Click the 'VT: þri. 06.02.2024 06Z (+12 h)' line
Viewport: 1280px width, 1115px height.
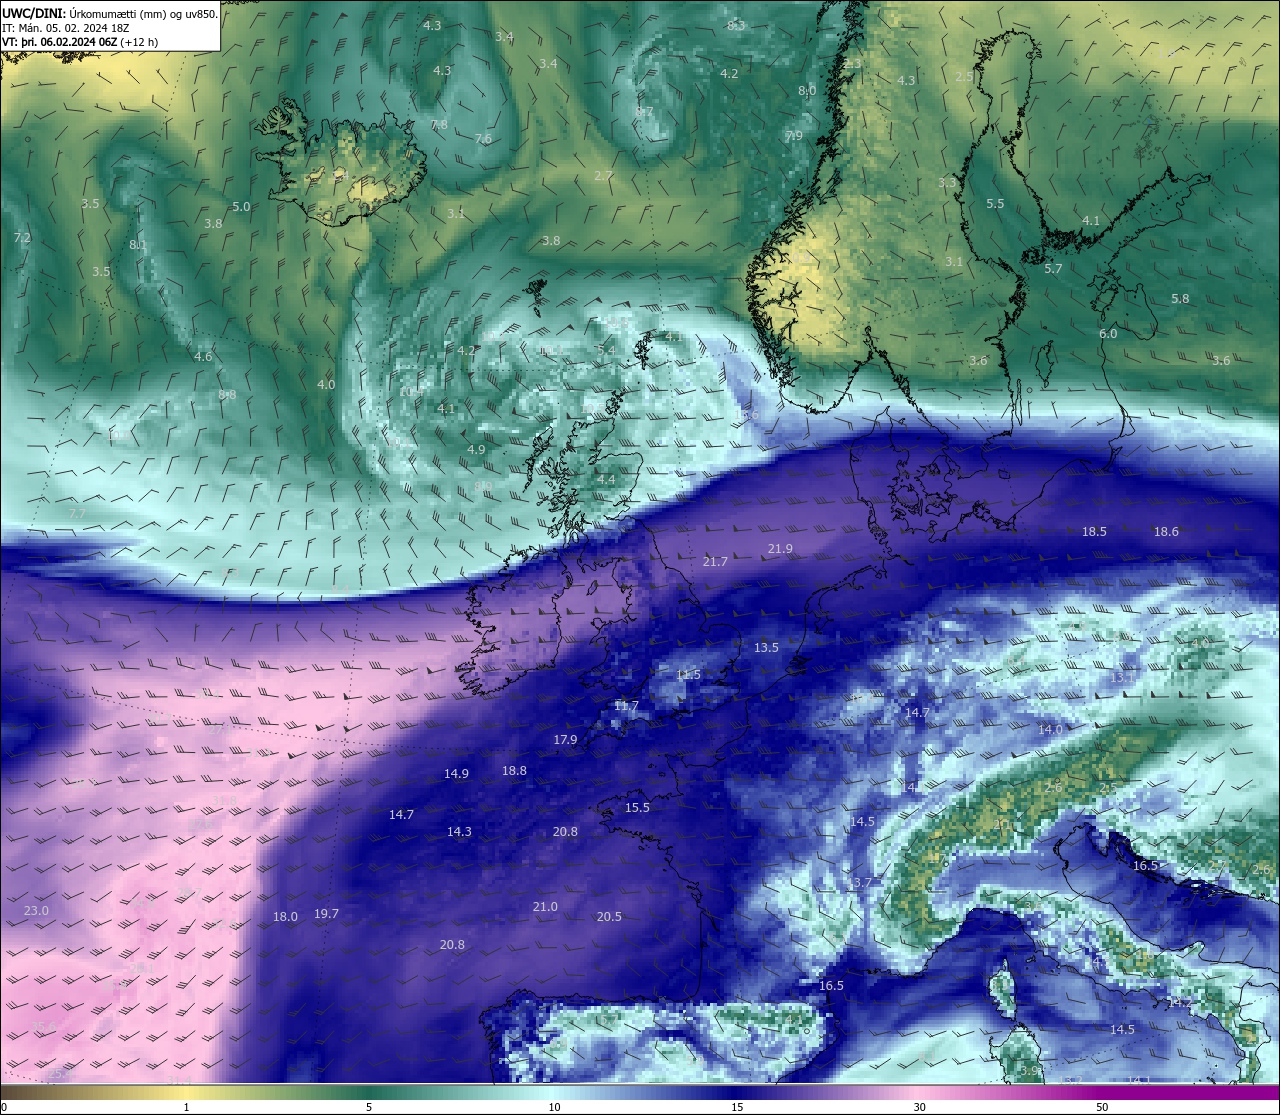coord(80,42)
